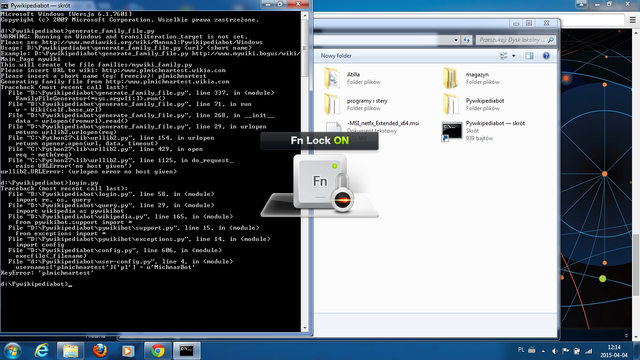Launch Firefox from the taskbar
The image size is (640, 360).
(x=100, y=351)
